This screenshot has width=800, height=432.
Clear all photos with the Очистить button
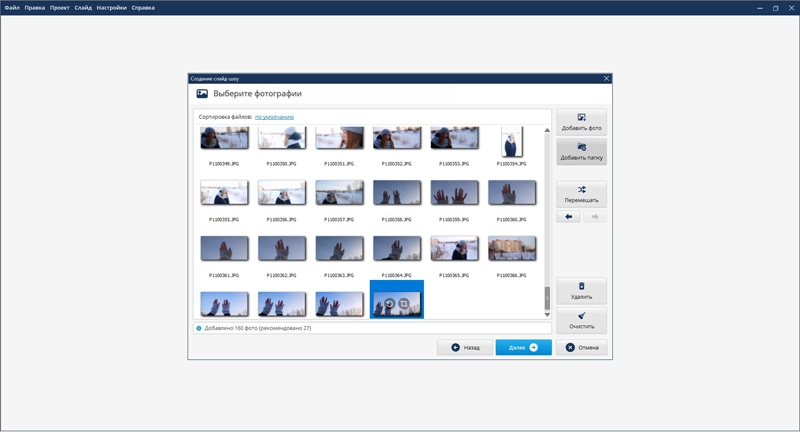[x=581, y=320]
